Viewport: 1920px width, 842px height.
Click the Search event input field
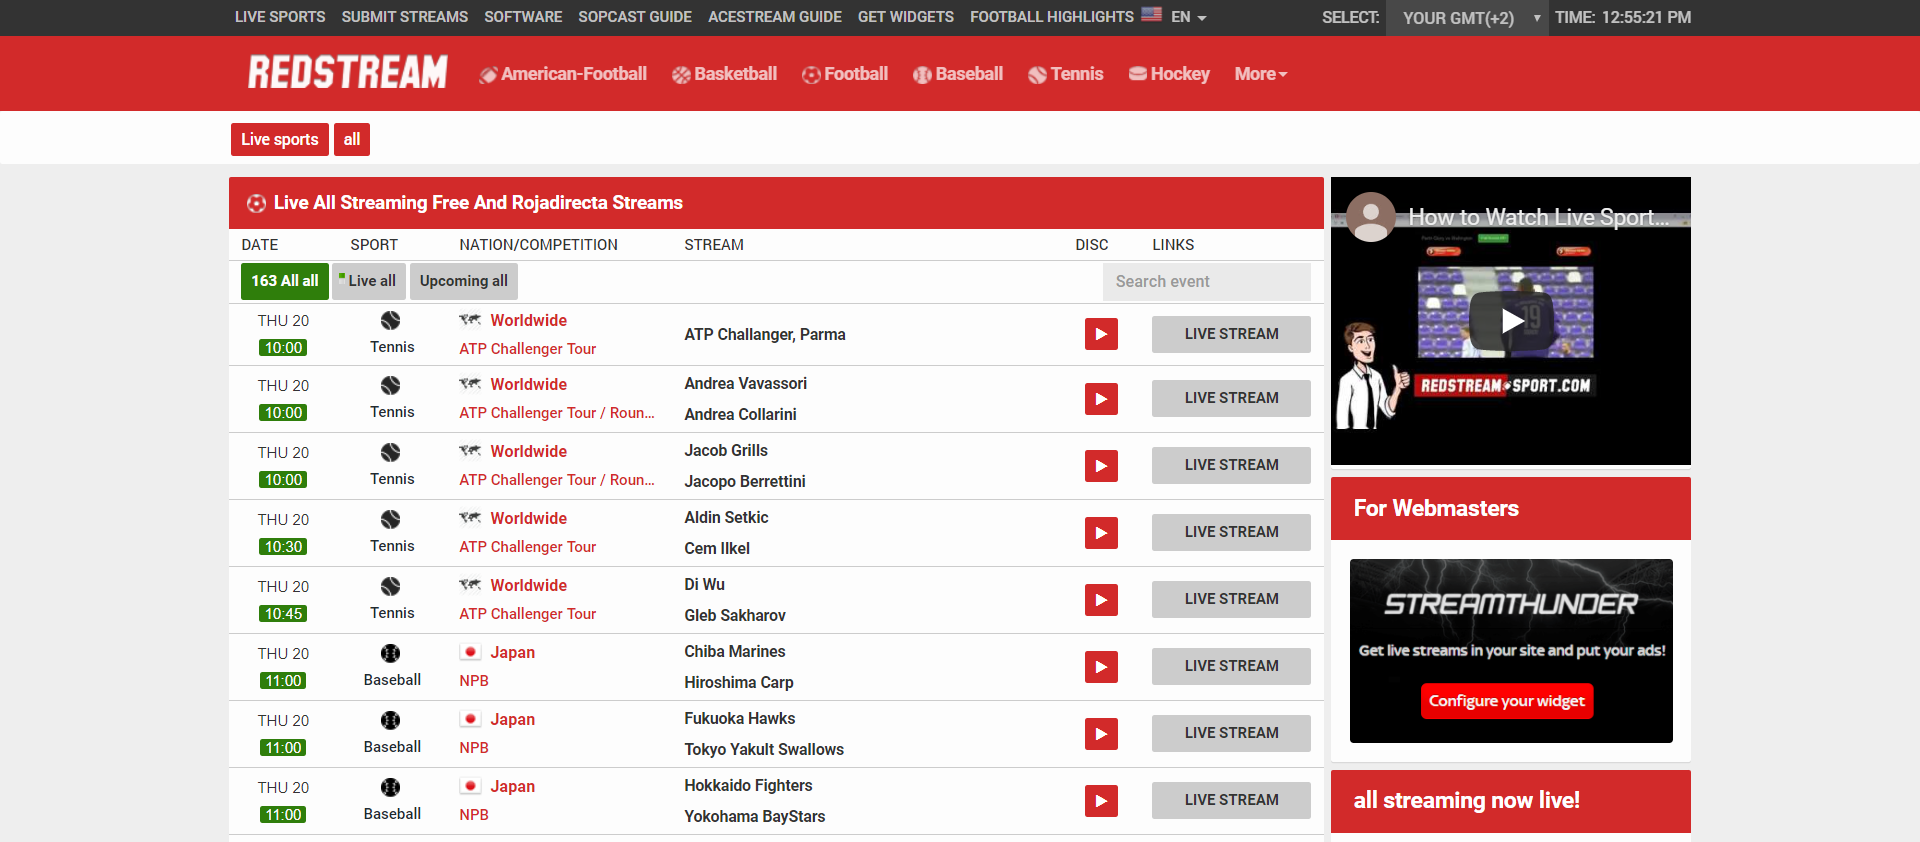[1206, 282]
